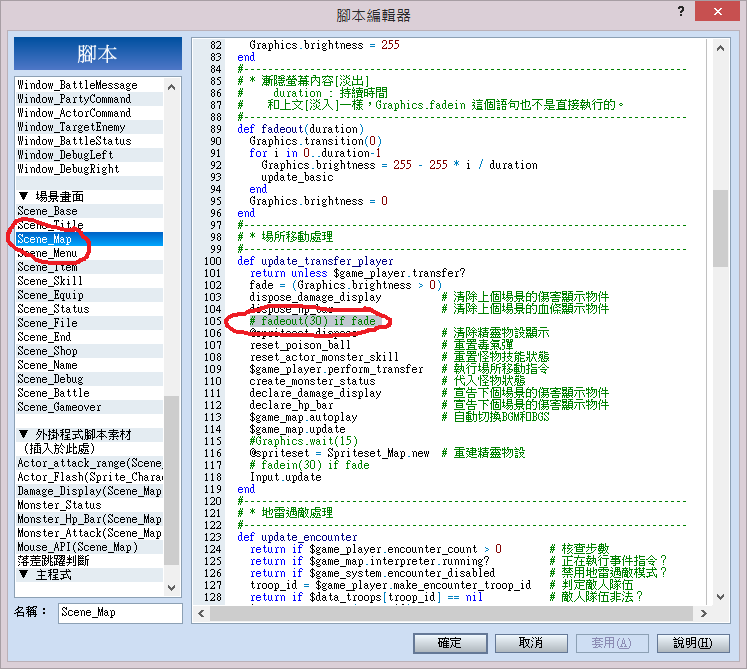Select Scene_Name script
This screenshot has height=669, width=747.
tap(90, 365)
